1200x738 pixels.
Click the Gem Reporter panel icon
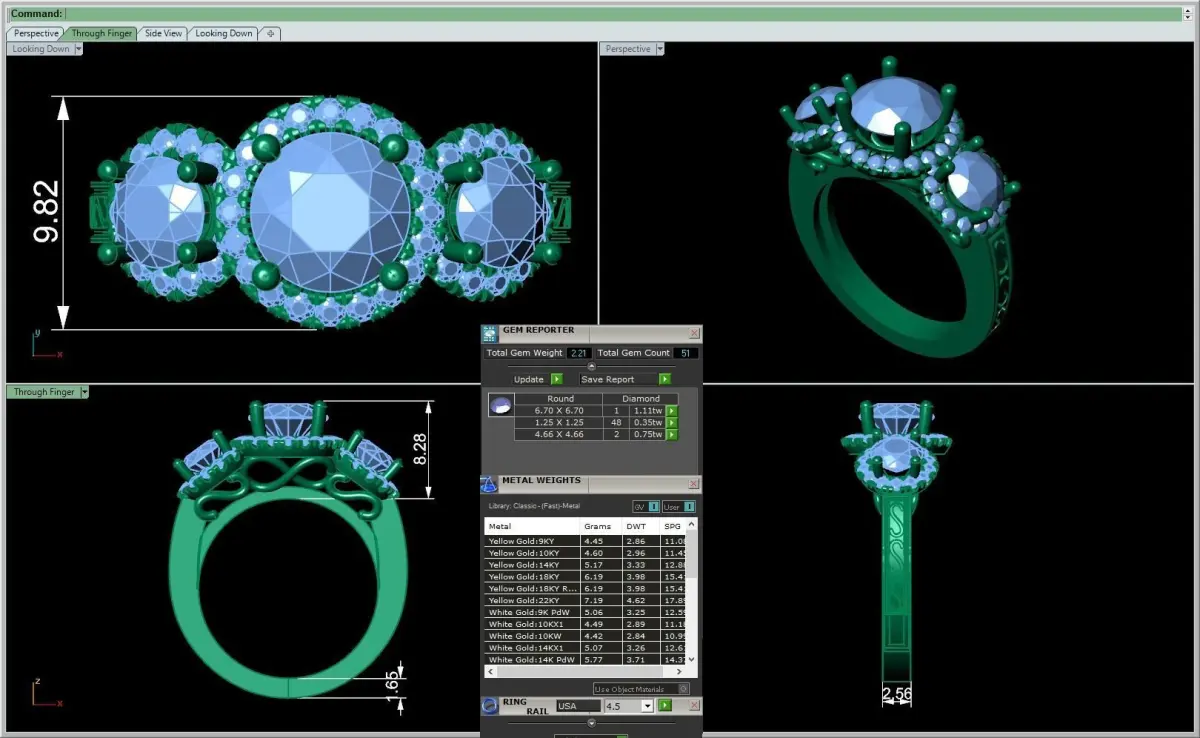point(490,334)
